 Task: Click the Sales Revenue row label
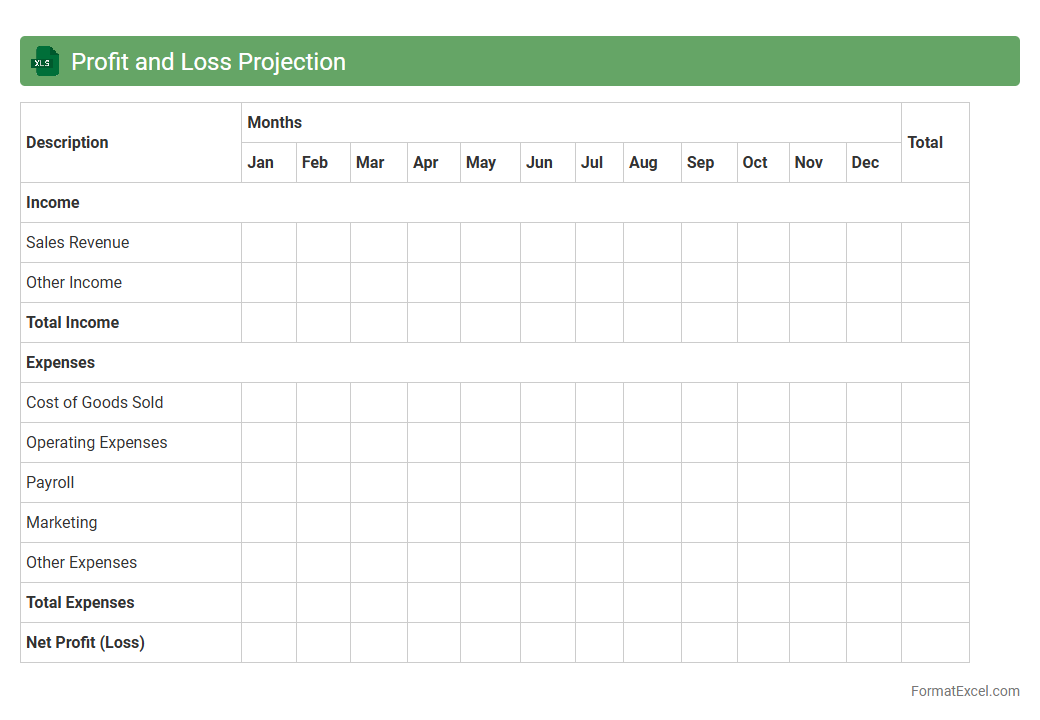point(78,242)
